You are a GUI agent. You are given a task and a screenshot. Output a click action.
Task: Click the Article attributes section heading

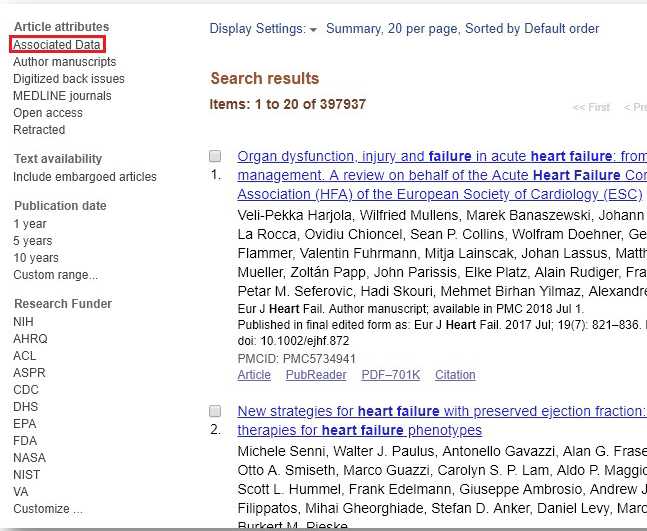(x=62, y=27)
